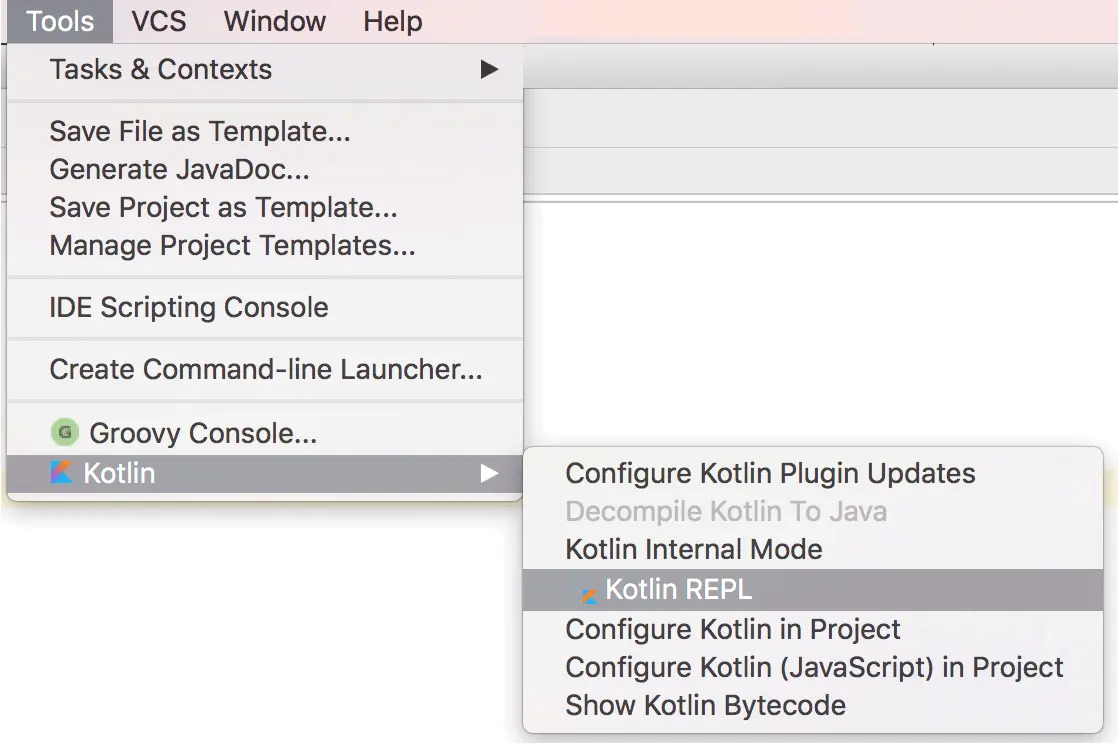
Task: Open Tasks & Contexts submenu
Action: pos(265,69)
